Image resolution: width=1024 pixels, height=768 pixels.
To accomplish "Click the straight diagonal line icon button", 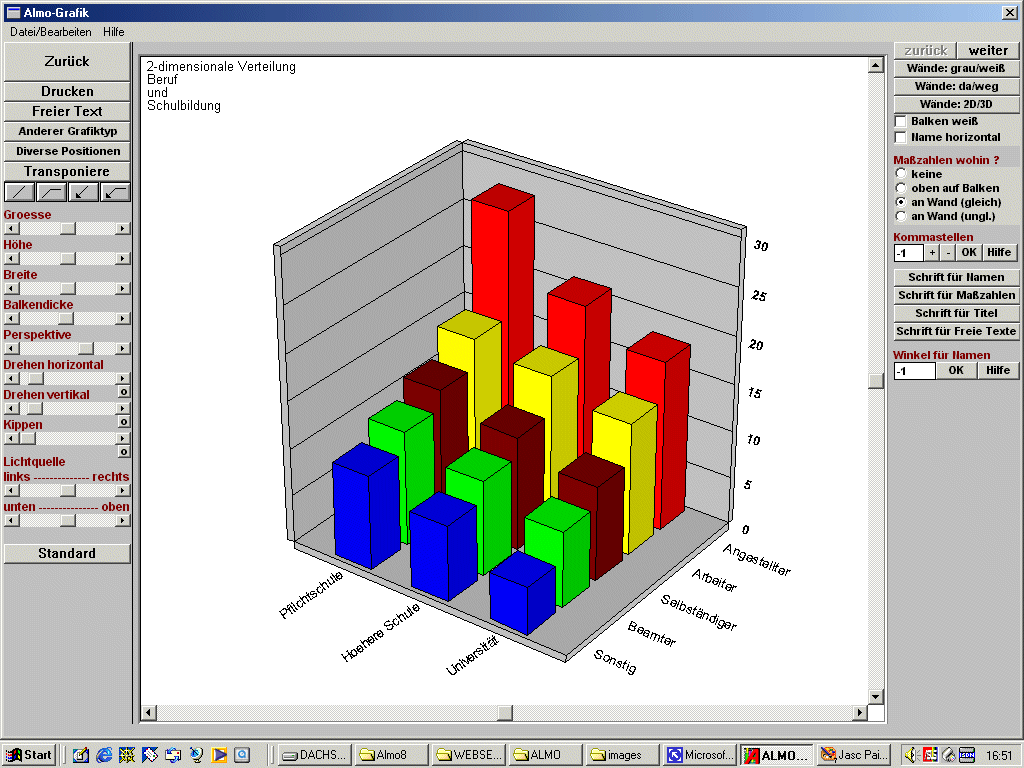I will 19,192.
